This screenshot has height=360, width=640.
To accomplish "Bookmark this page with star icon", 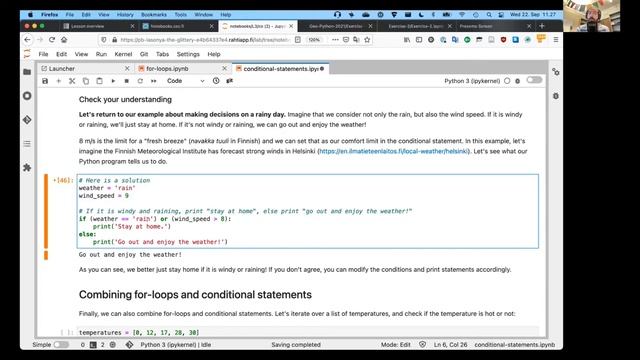I will coord(367,40).
